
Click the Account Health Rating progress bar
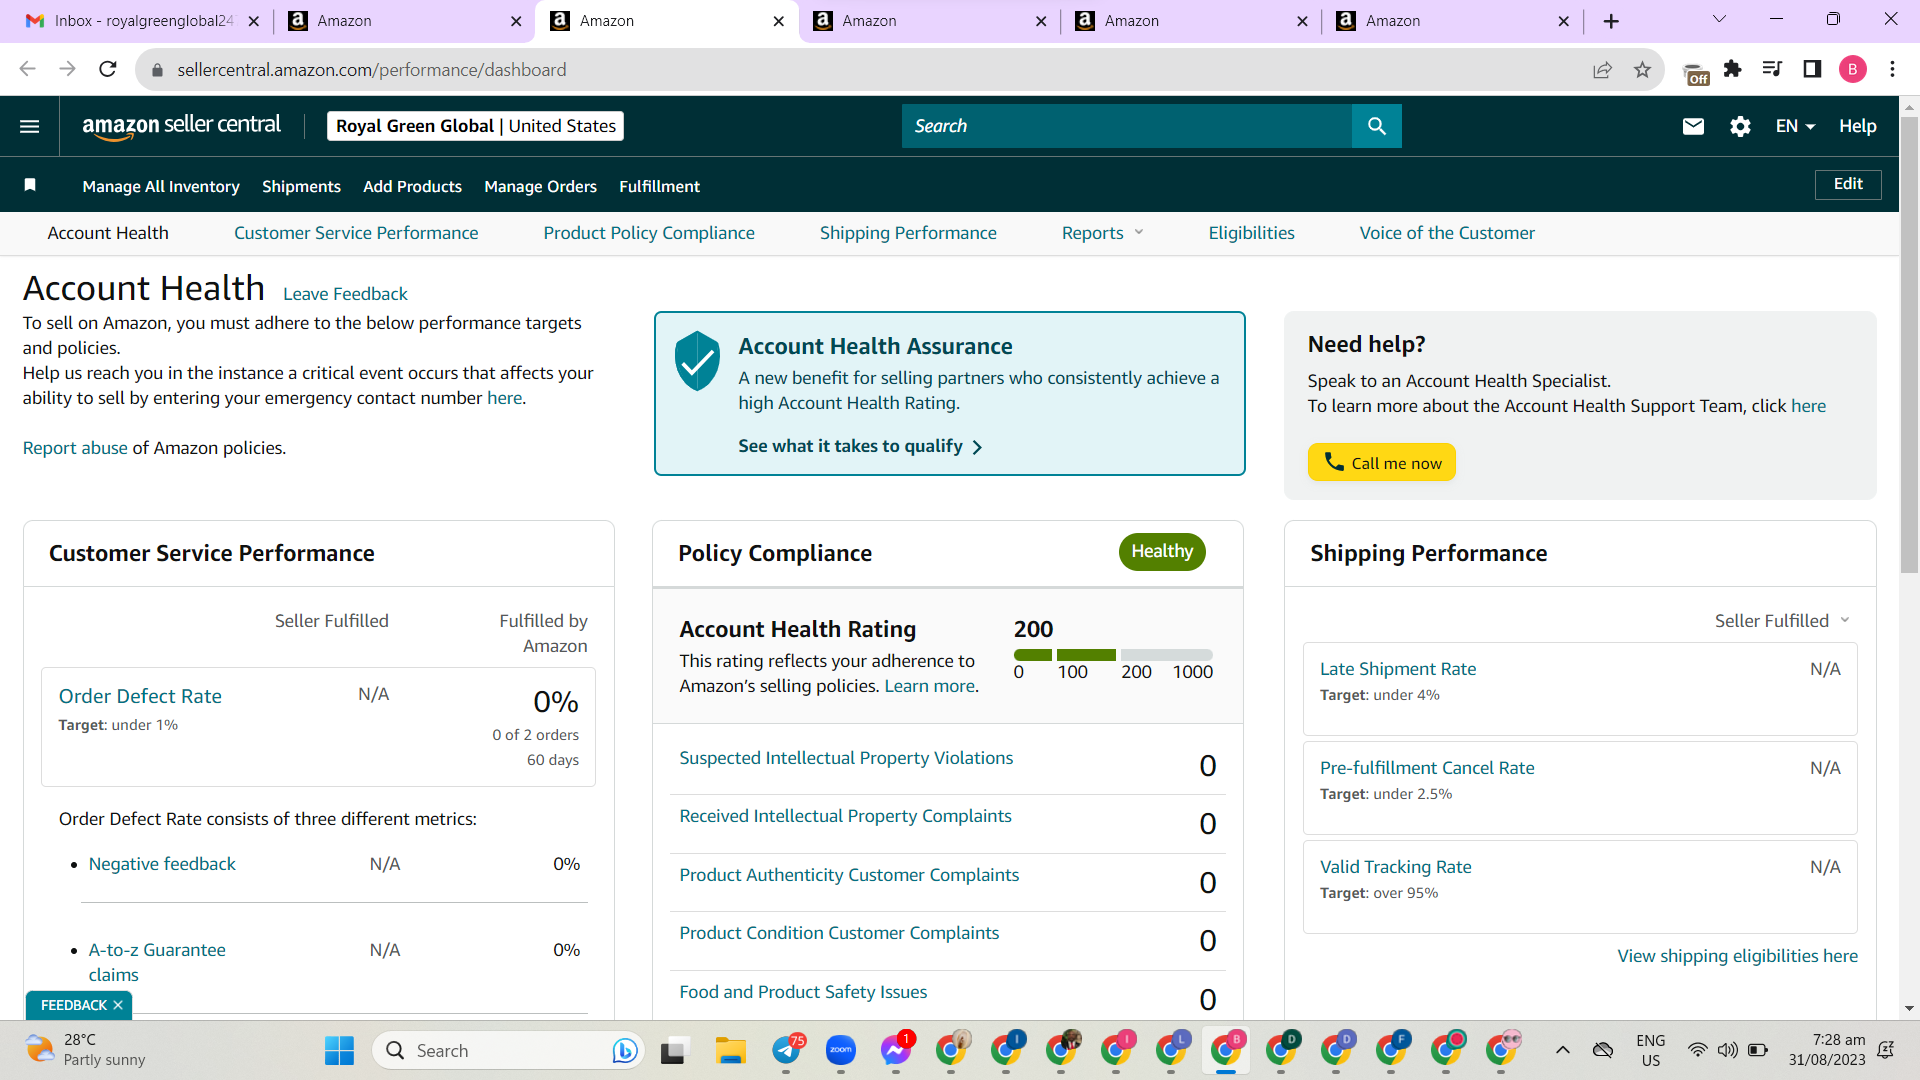[1113, 655]
